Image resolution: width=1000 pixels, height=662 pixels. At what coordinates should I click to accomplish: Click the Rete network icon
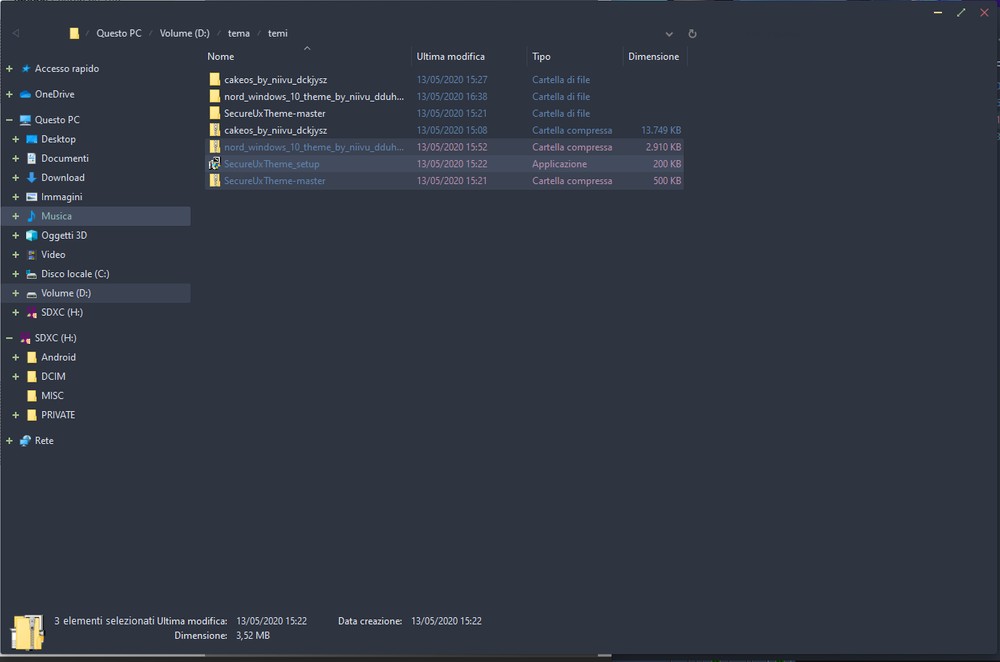pos(25,441)
